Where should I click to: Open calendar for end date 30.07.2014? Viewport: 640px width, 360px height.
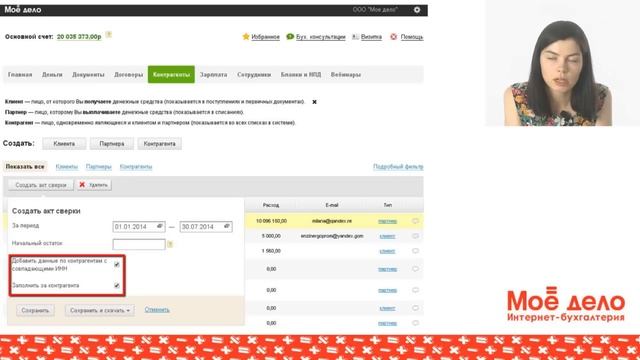pos(227,226)
